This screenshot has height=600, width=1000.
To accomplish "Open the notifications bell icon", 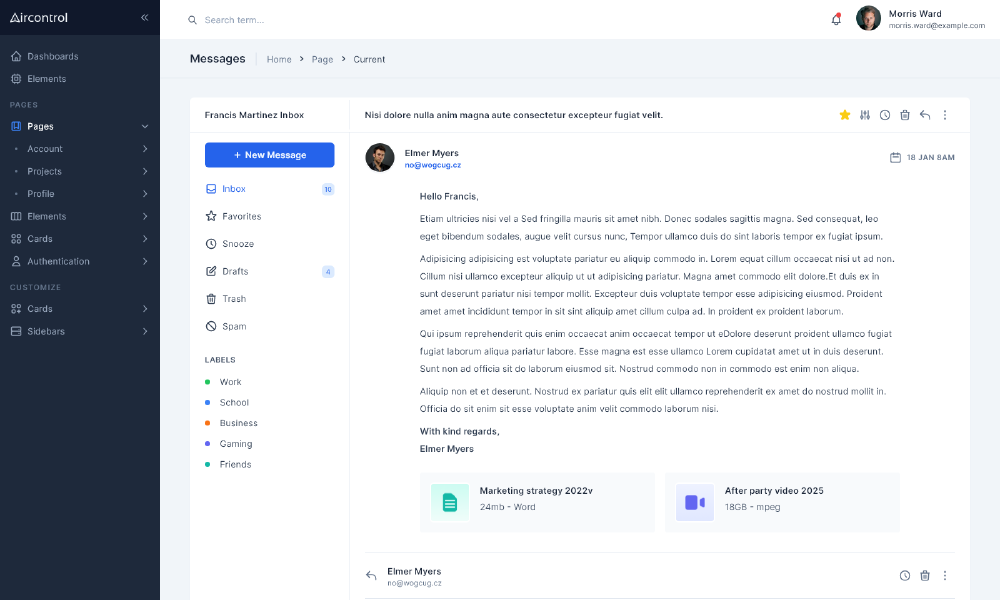I will click(x=836, y=19).
